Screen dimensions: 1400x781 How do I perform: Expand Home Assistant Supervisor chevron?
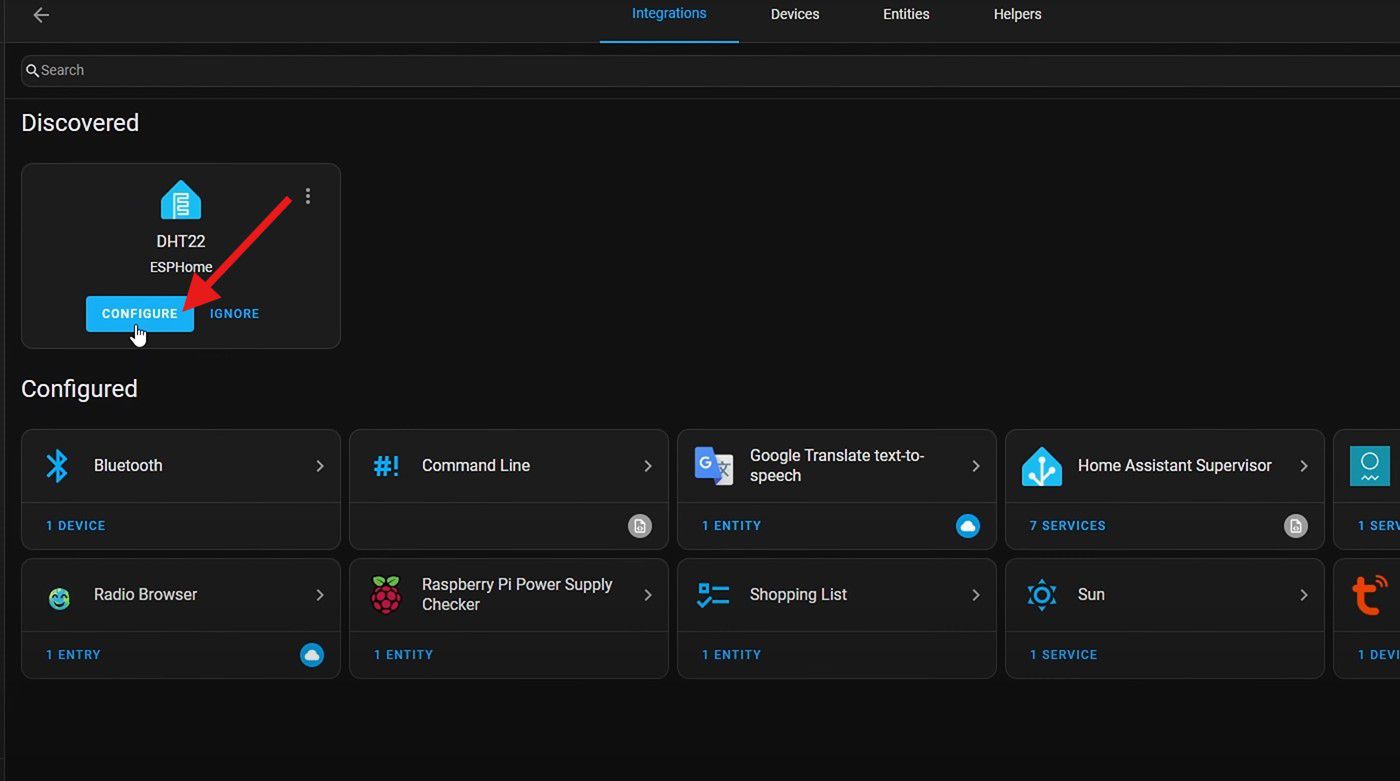1304,466
